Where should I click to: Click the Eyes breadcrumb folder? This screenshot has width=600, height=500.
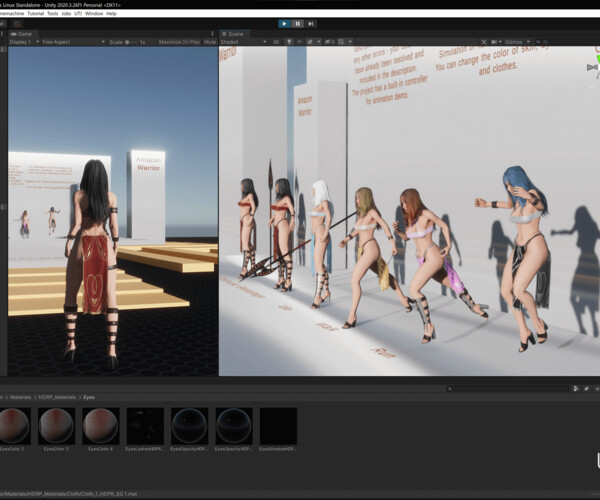(89, 397)
